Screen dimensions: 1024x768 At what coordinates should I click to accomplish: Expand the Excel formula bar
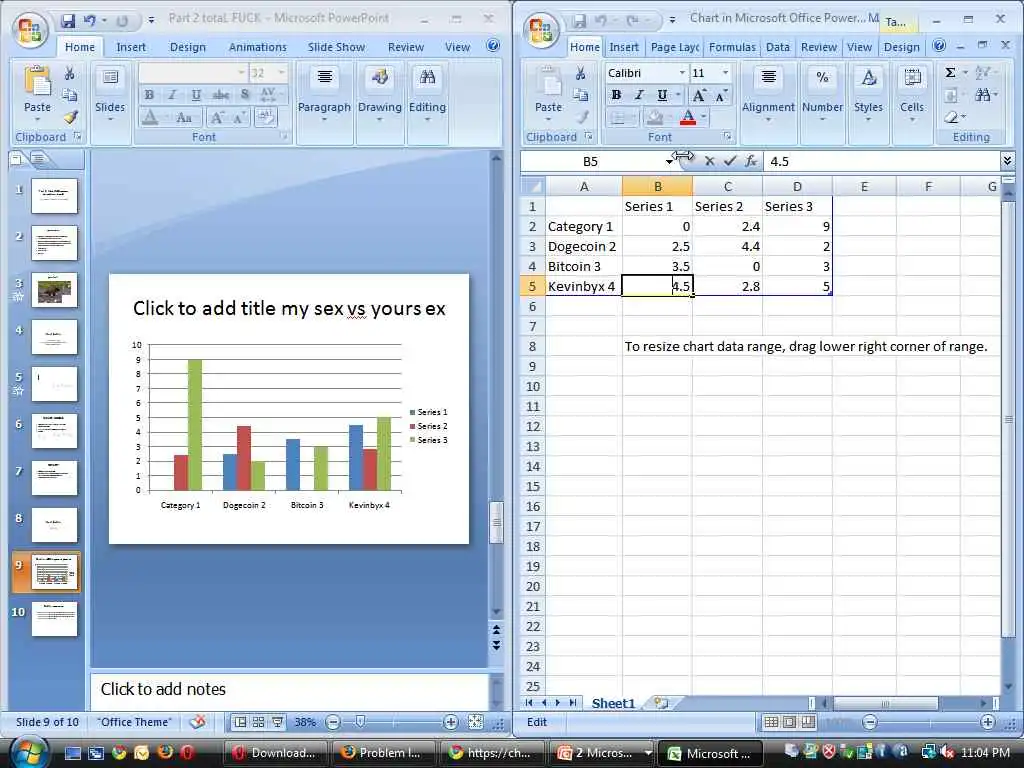click(x=1007, y=160)
